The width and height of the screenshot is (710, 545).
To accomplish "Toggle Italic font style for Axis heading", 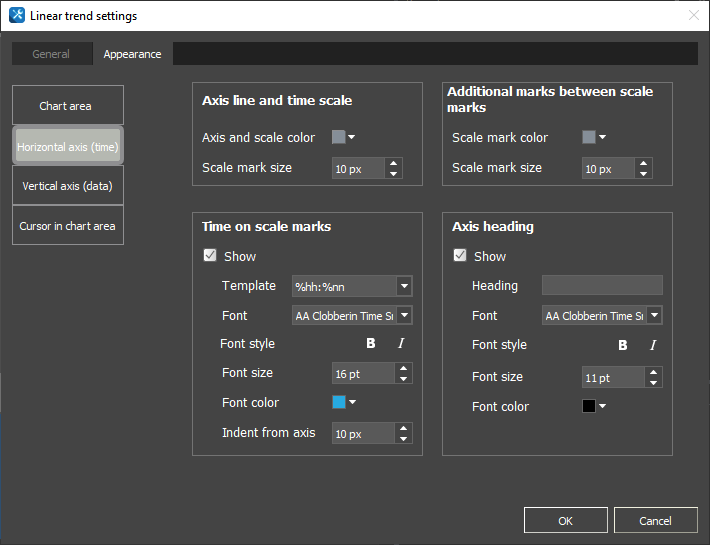I will point(653,345).
